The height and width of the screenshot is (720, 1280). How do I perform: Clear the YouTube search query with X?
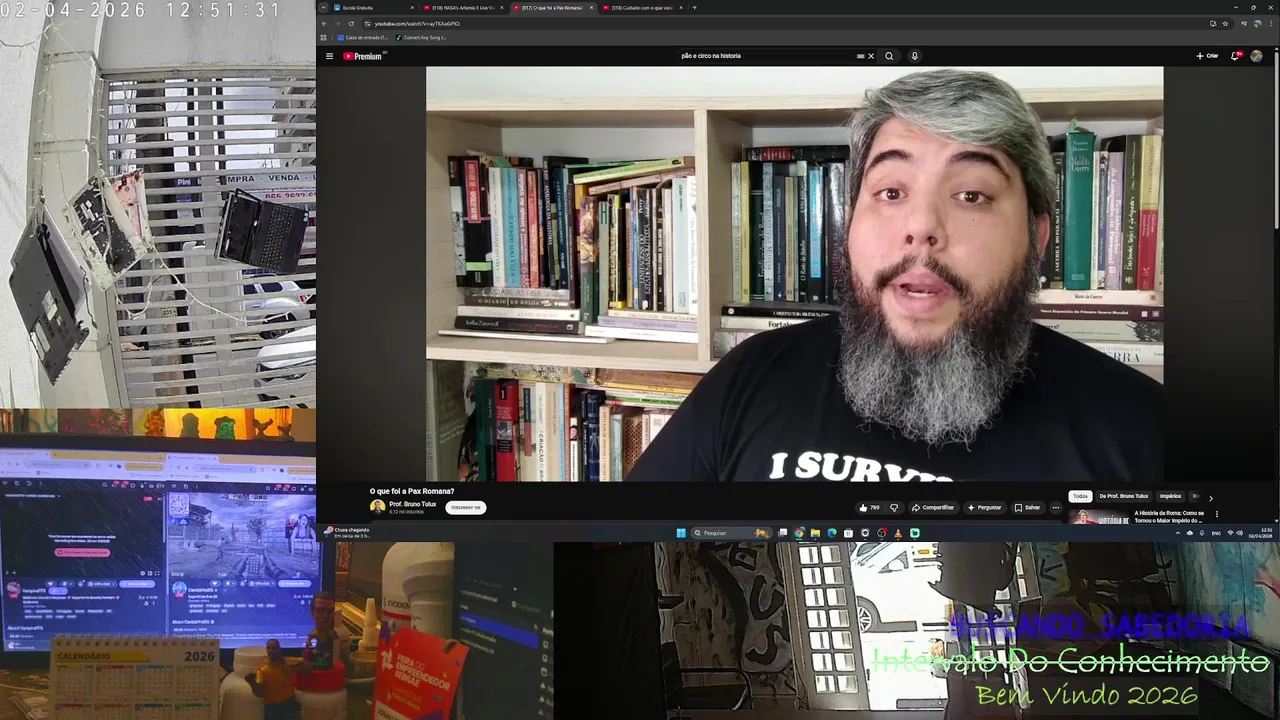pos(870,56)
